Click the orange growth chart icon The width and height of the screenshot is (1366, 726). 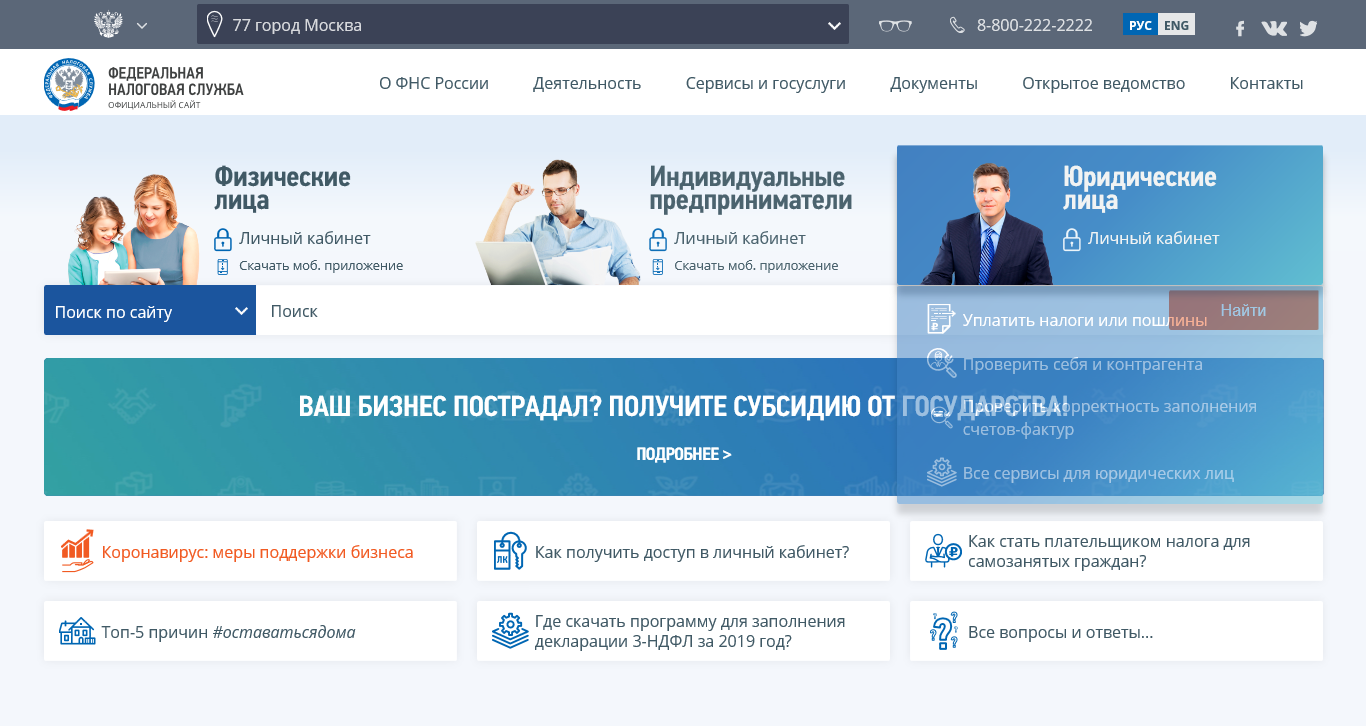point(77,551)
